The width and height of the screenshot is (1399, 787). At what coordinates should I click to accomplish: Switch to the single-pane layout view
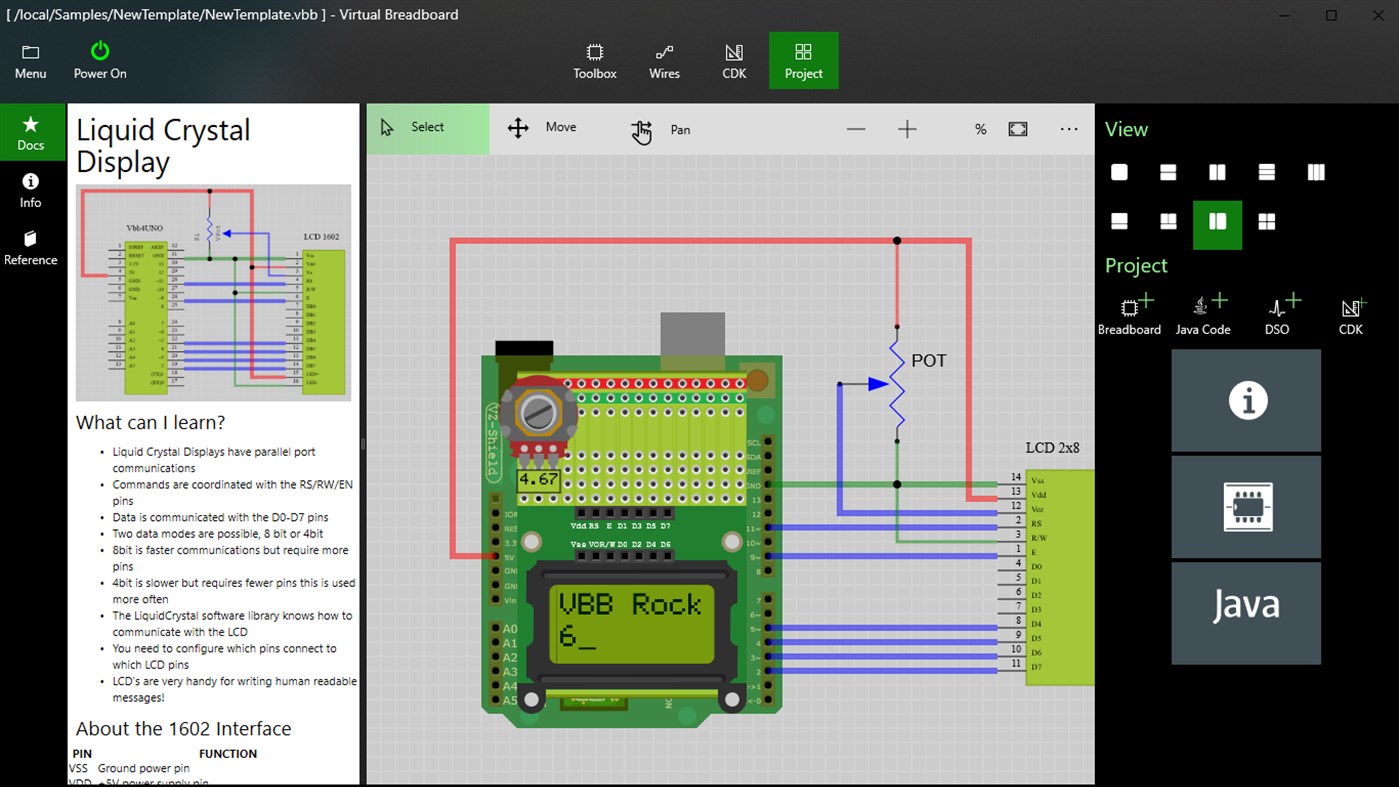1118,171
